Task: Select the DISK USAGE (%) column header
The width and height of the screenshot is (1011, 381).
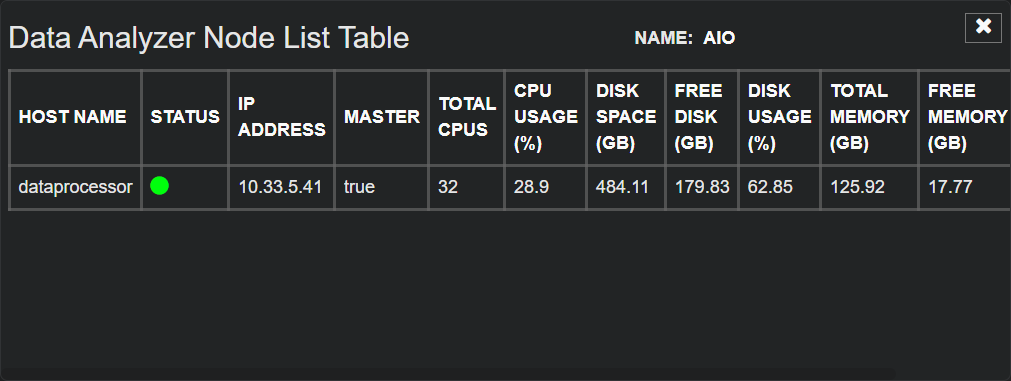Action: 780,117
